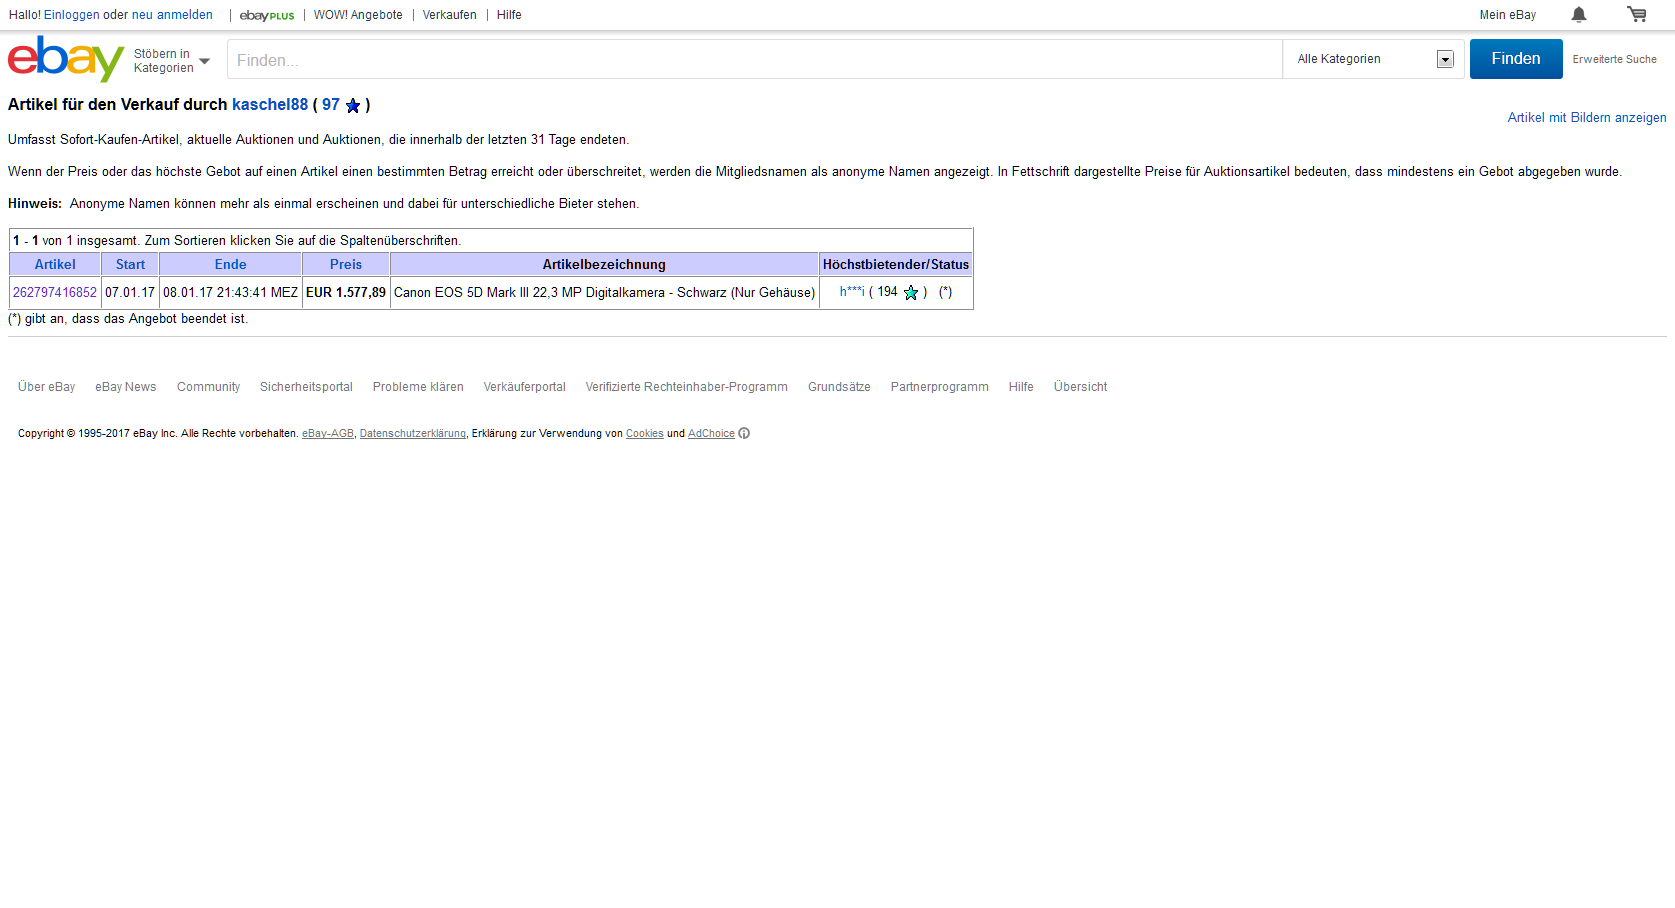Open the notifications bell icon

point(1578,15)
